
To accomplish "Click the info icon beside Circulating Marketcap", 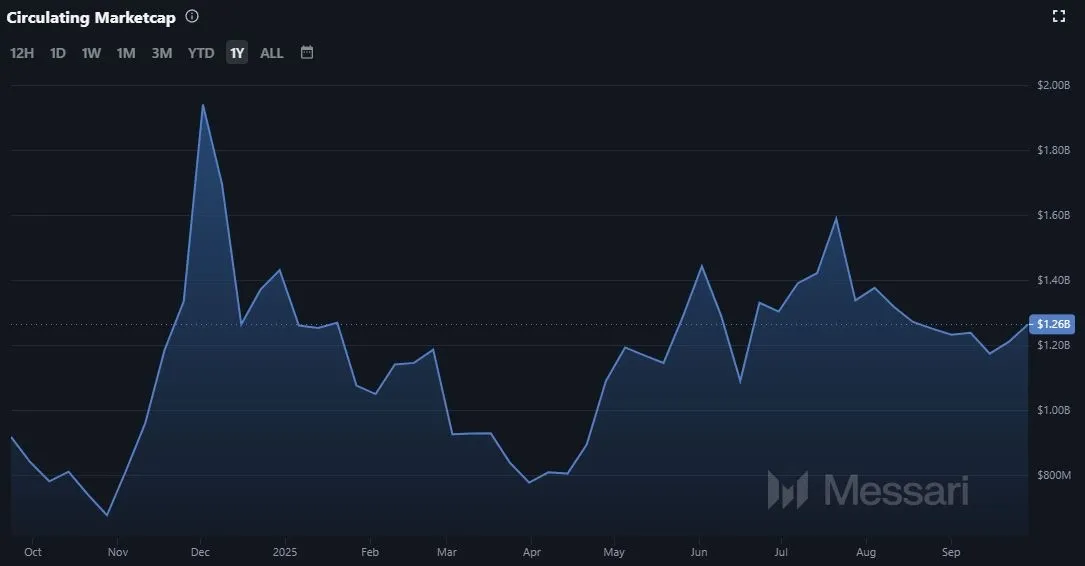I will tap(192, 17).
